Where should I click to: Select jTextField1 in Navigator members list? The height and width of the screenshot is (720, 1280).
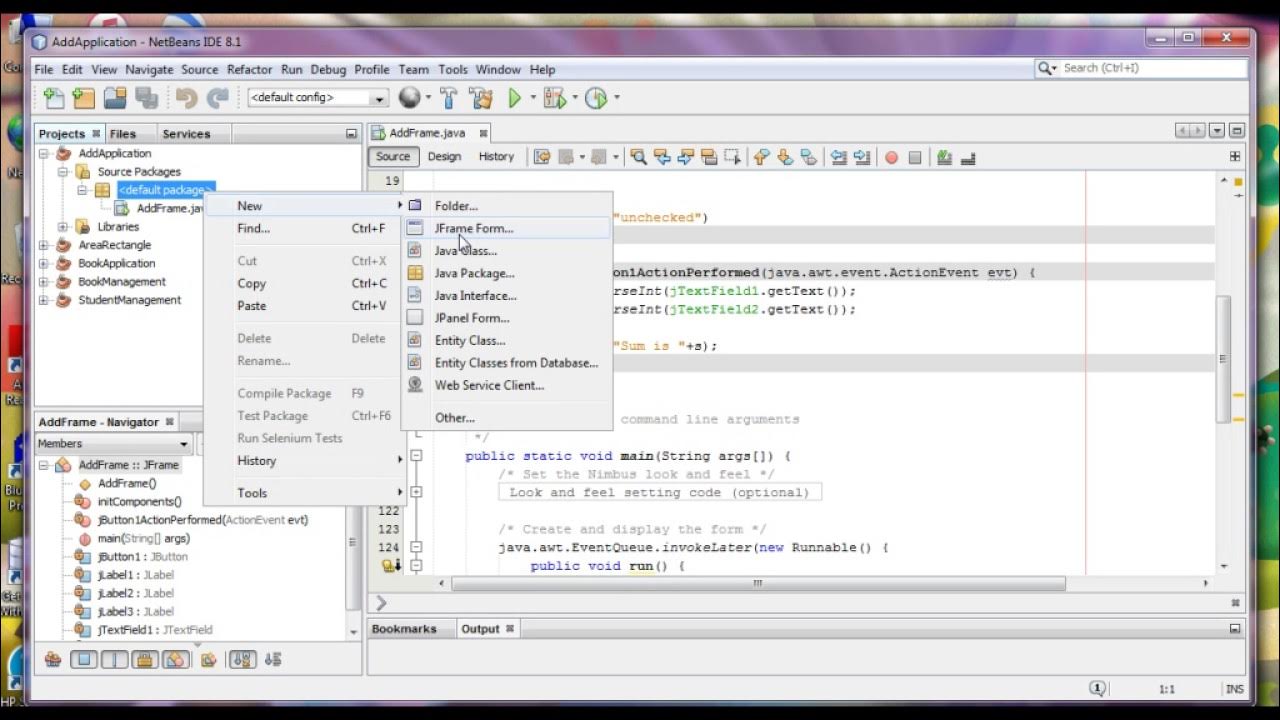155,630
